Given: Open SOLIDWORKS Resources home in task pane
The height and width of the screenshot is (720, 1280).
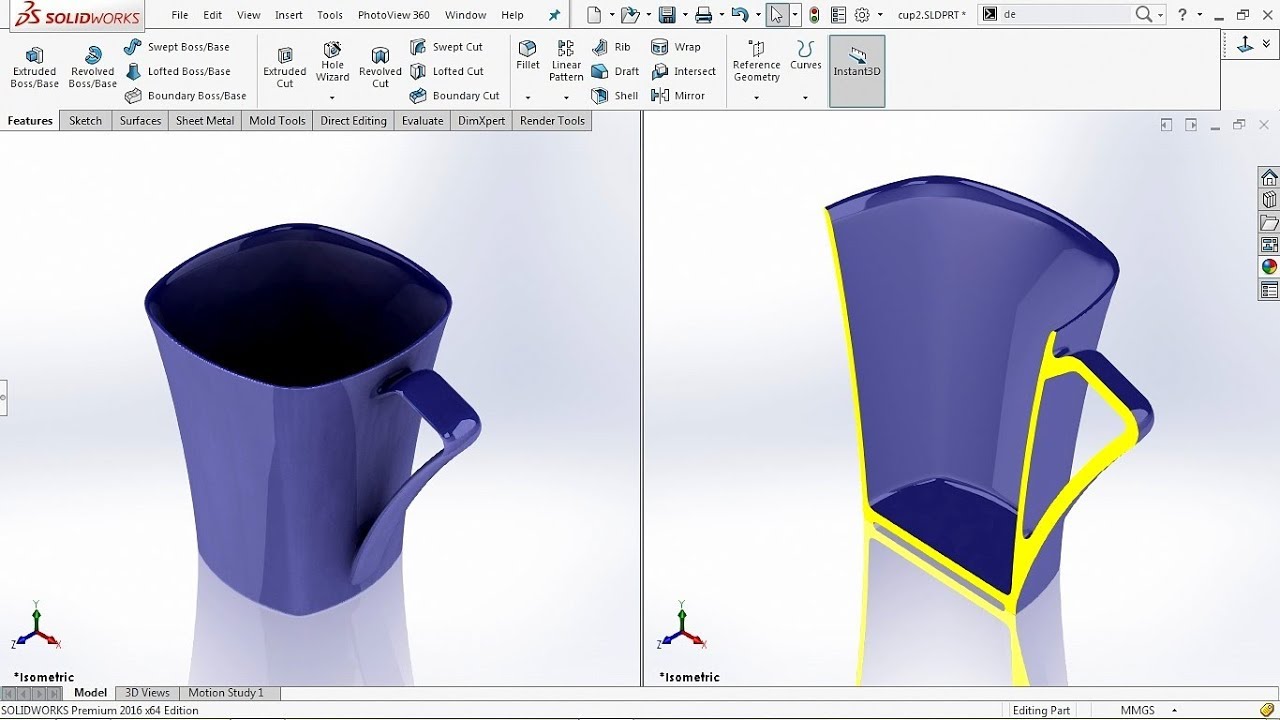Looking at the screenshot, I should [x=1269, y=177].
